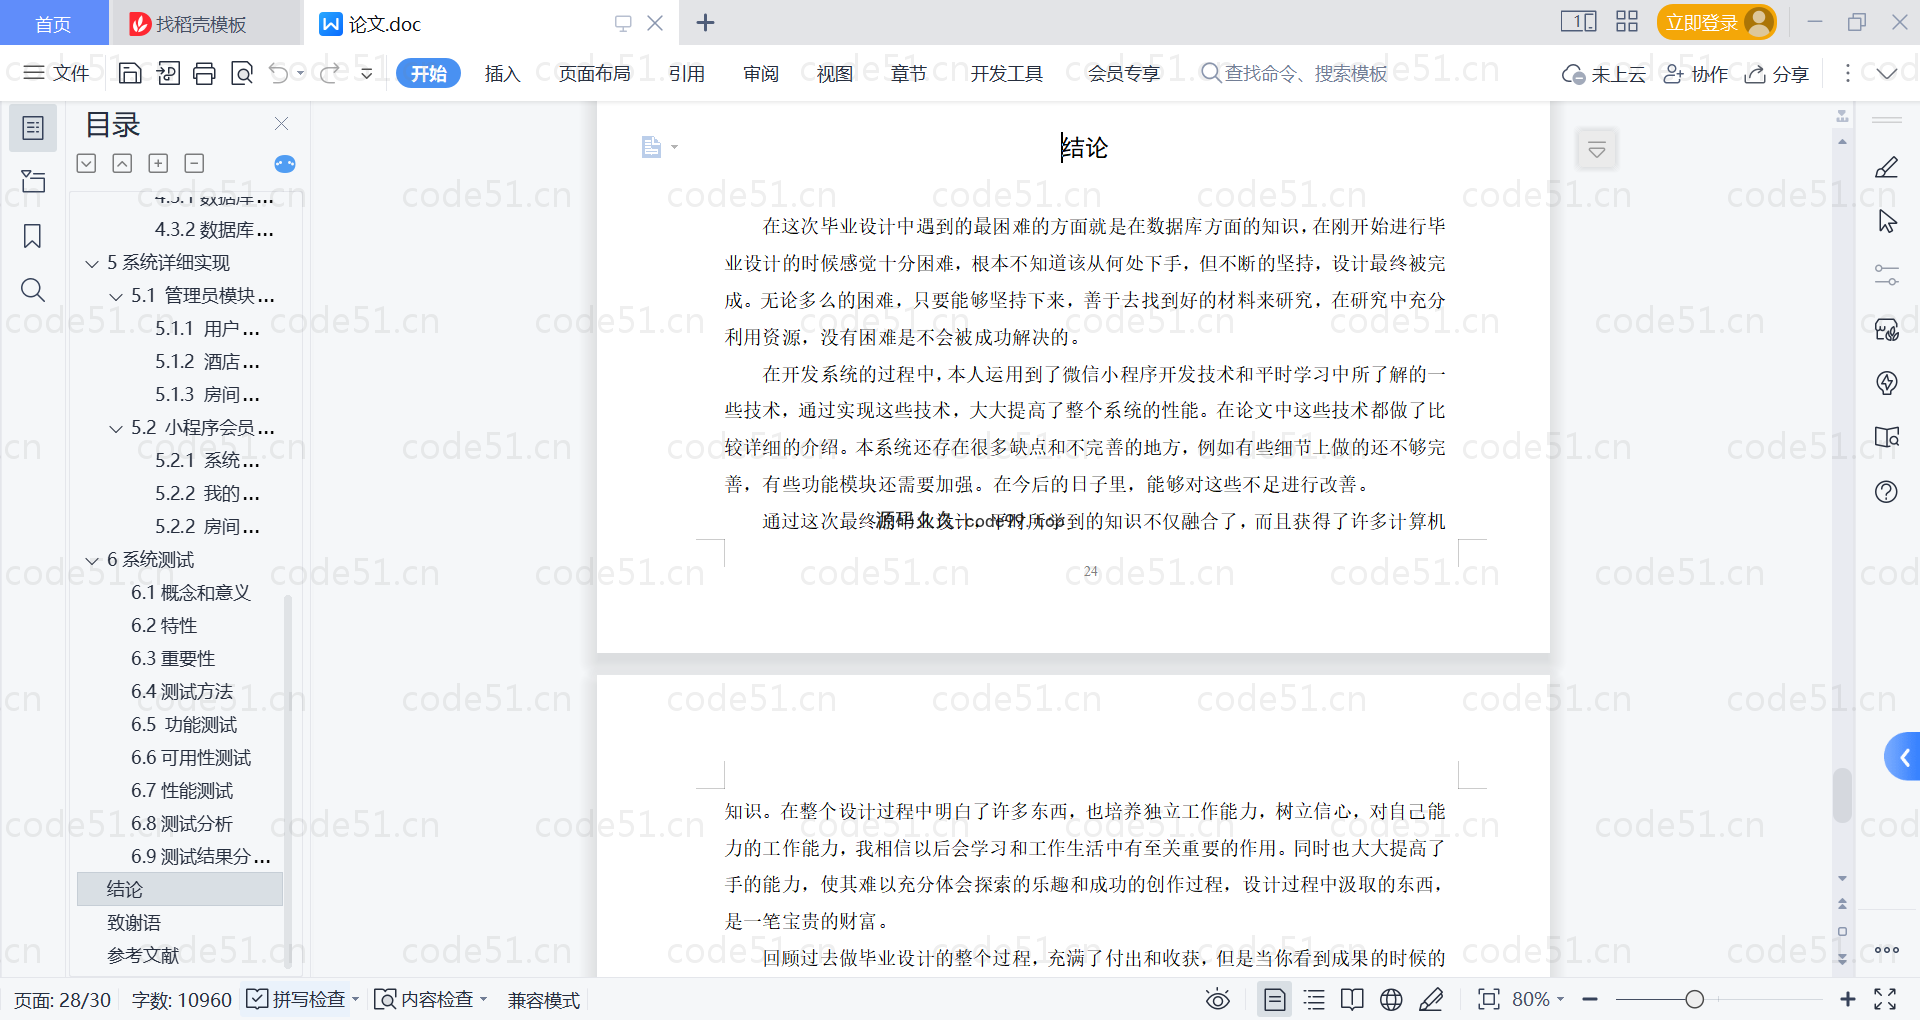The height and width of the screenshot is (1020, 1920).
Task: Collapse the '5.2 小程序会员' tree node
Action: (116, 429)
